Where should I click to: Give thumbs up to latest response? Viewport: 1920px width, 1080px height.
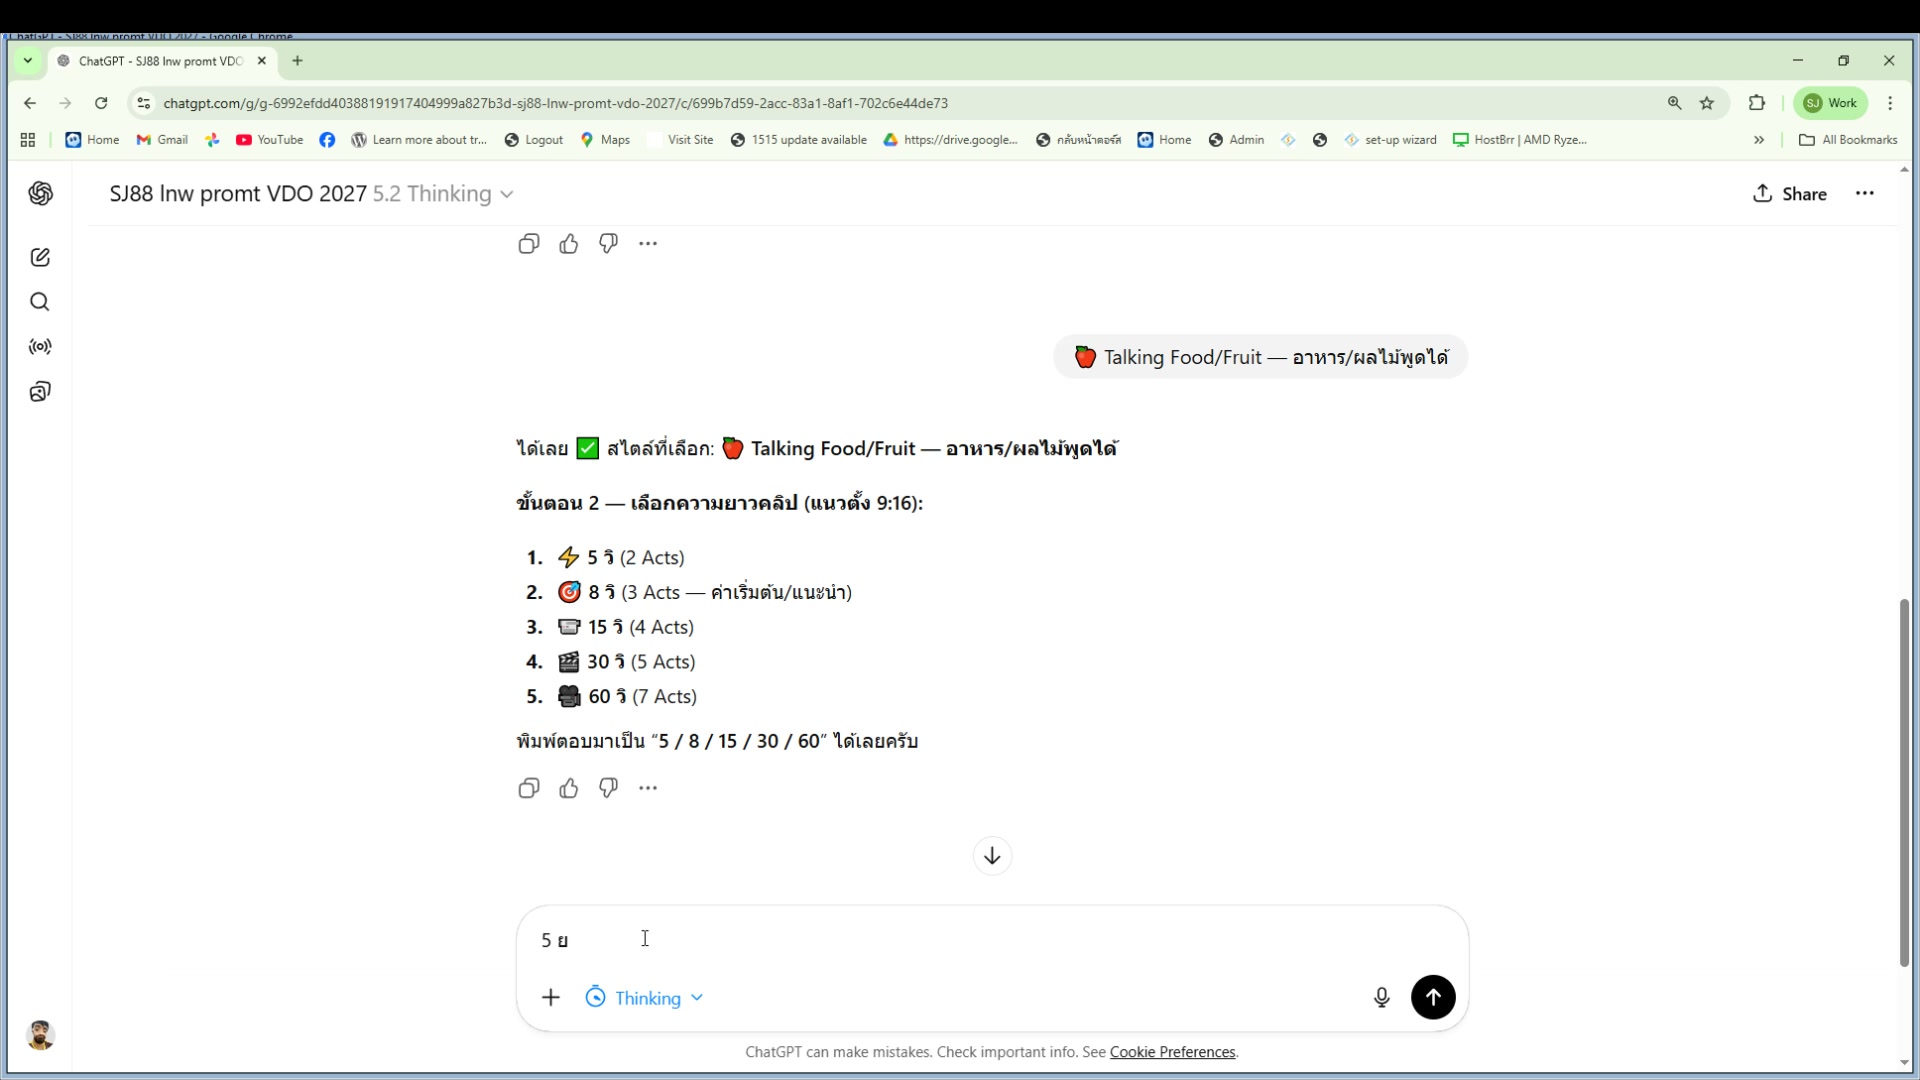click(x=568, y=788)
